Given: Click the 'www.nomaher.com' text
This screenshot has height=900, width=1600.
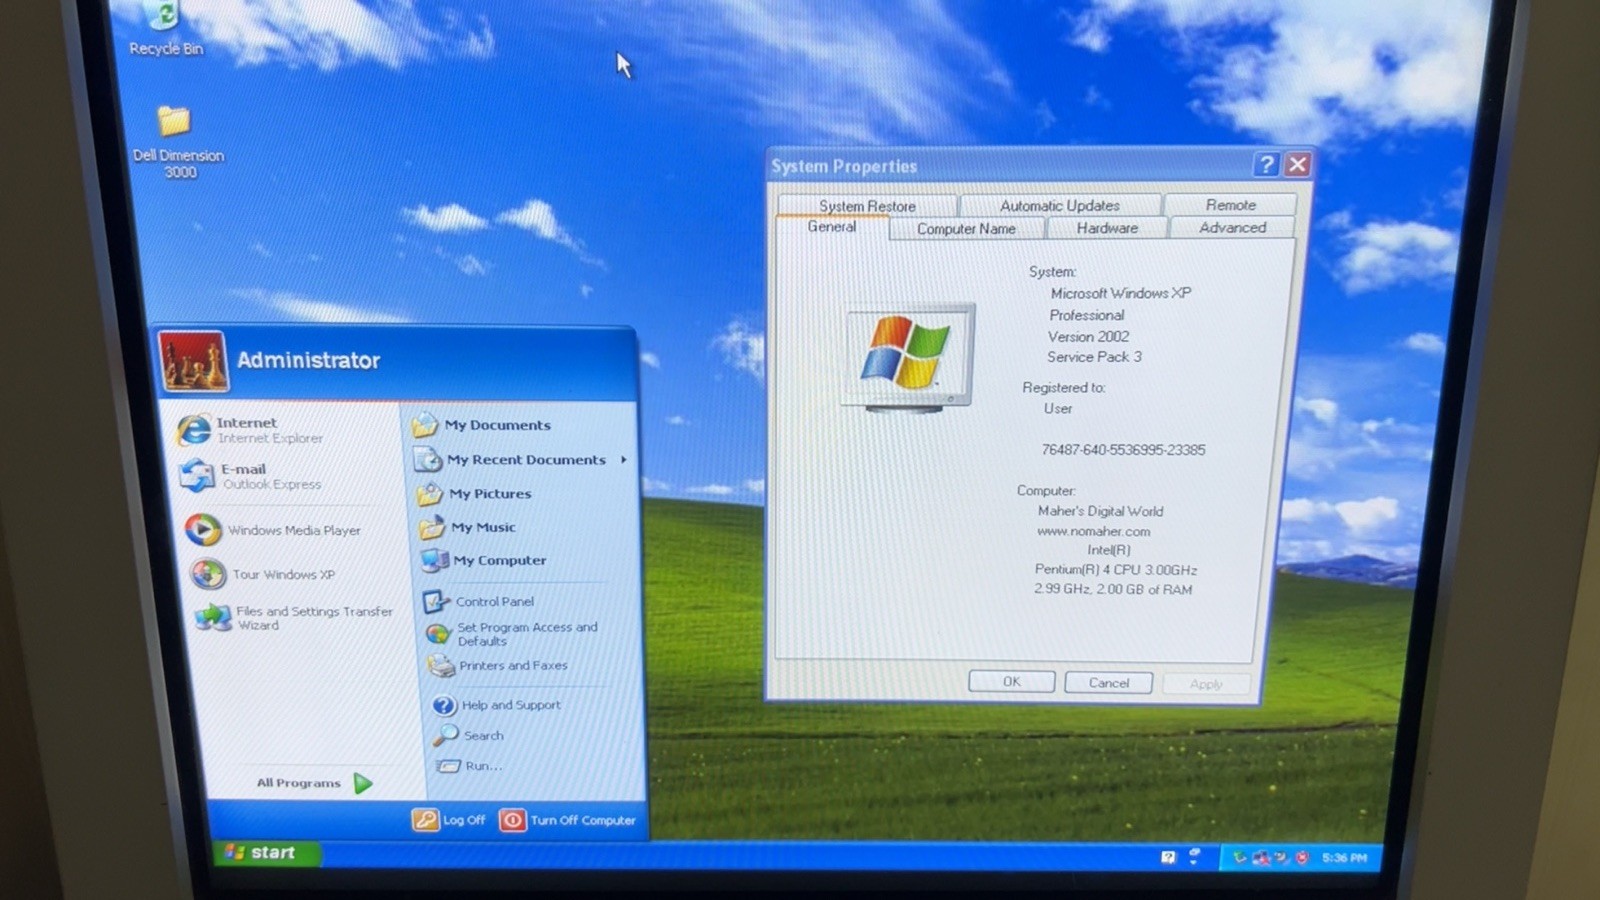Looking at the screenshot, I should coord(1093,531).
